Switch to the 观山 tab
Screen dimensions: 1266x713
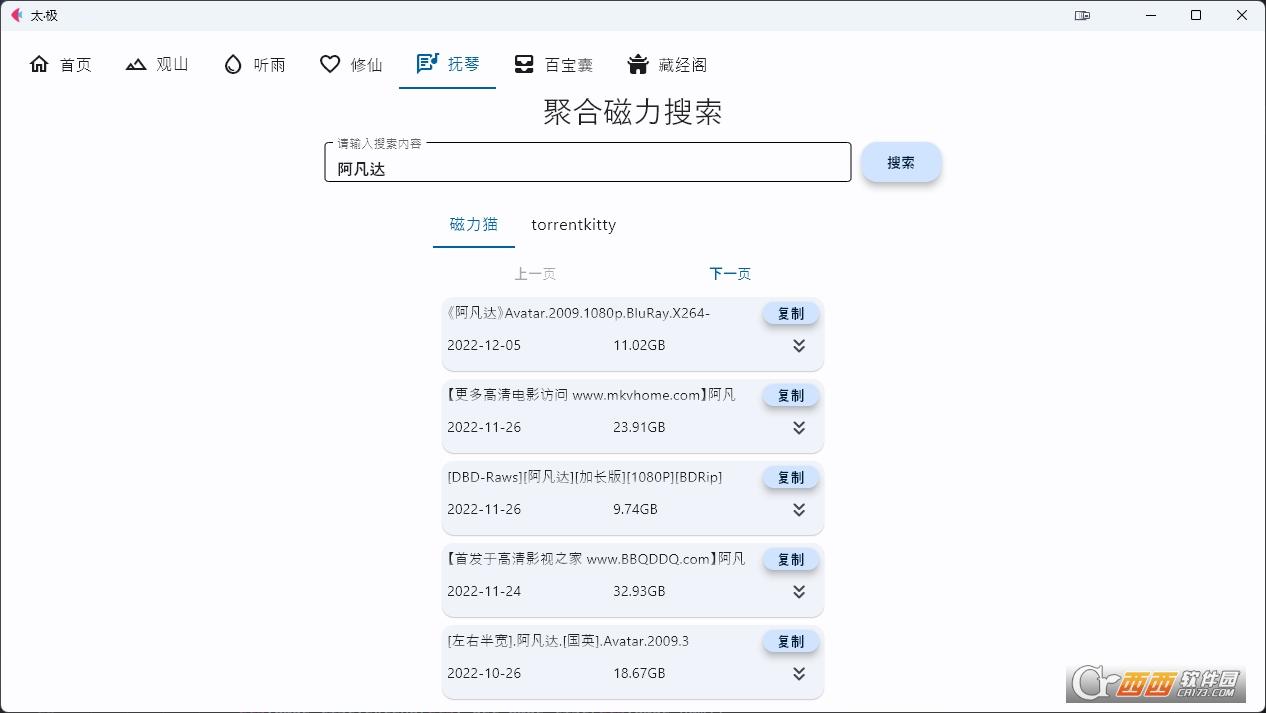(x=157, y=64)
